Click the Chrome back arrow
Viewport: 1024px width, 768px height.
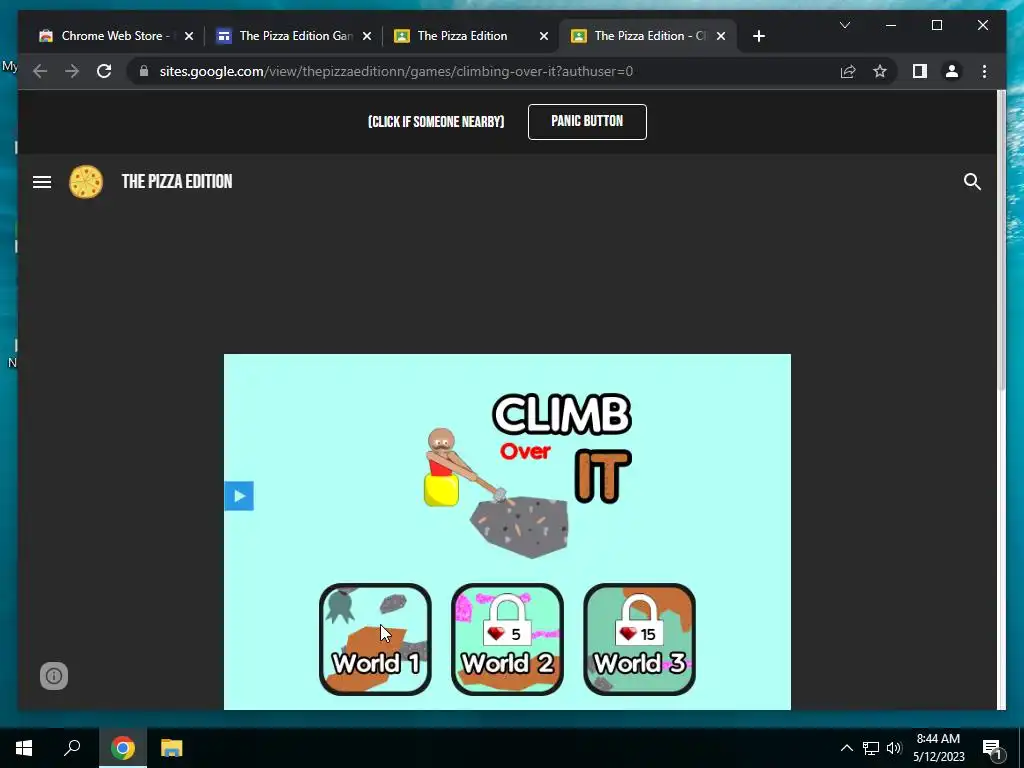click(x=40, y=71)
